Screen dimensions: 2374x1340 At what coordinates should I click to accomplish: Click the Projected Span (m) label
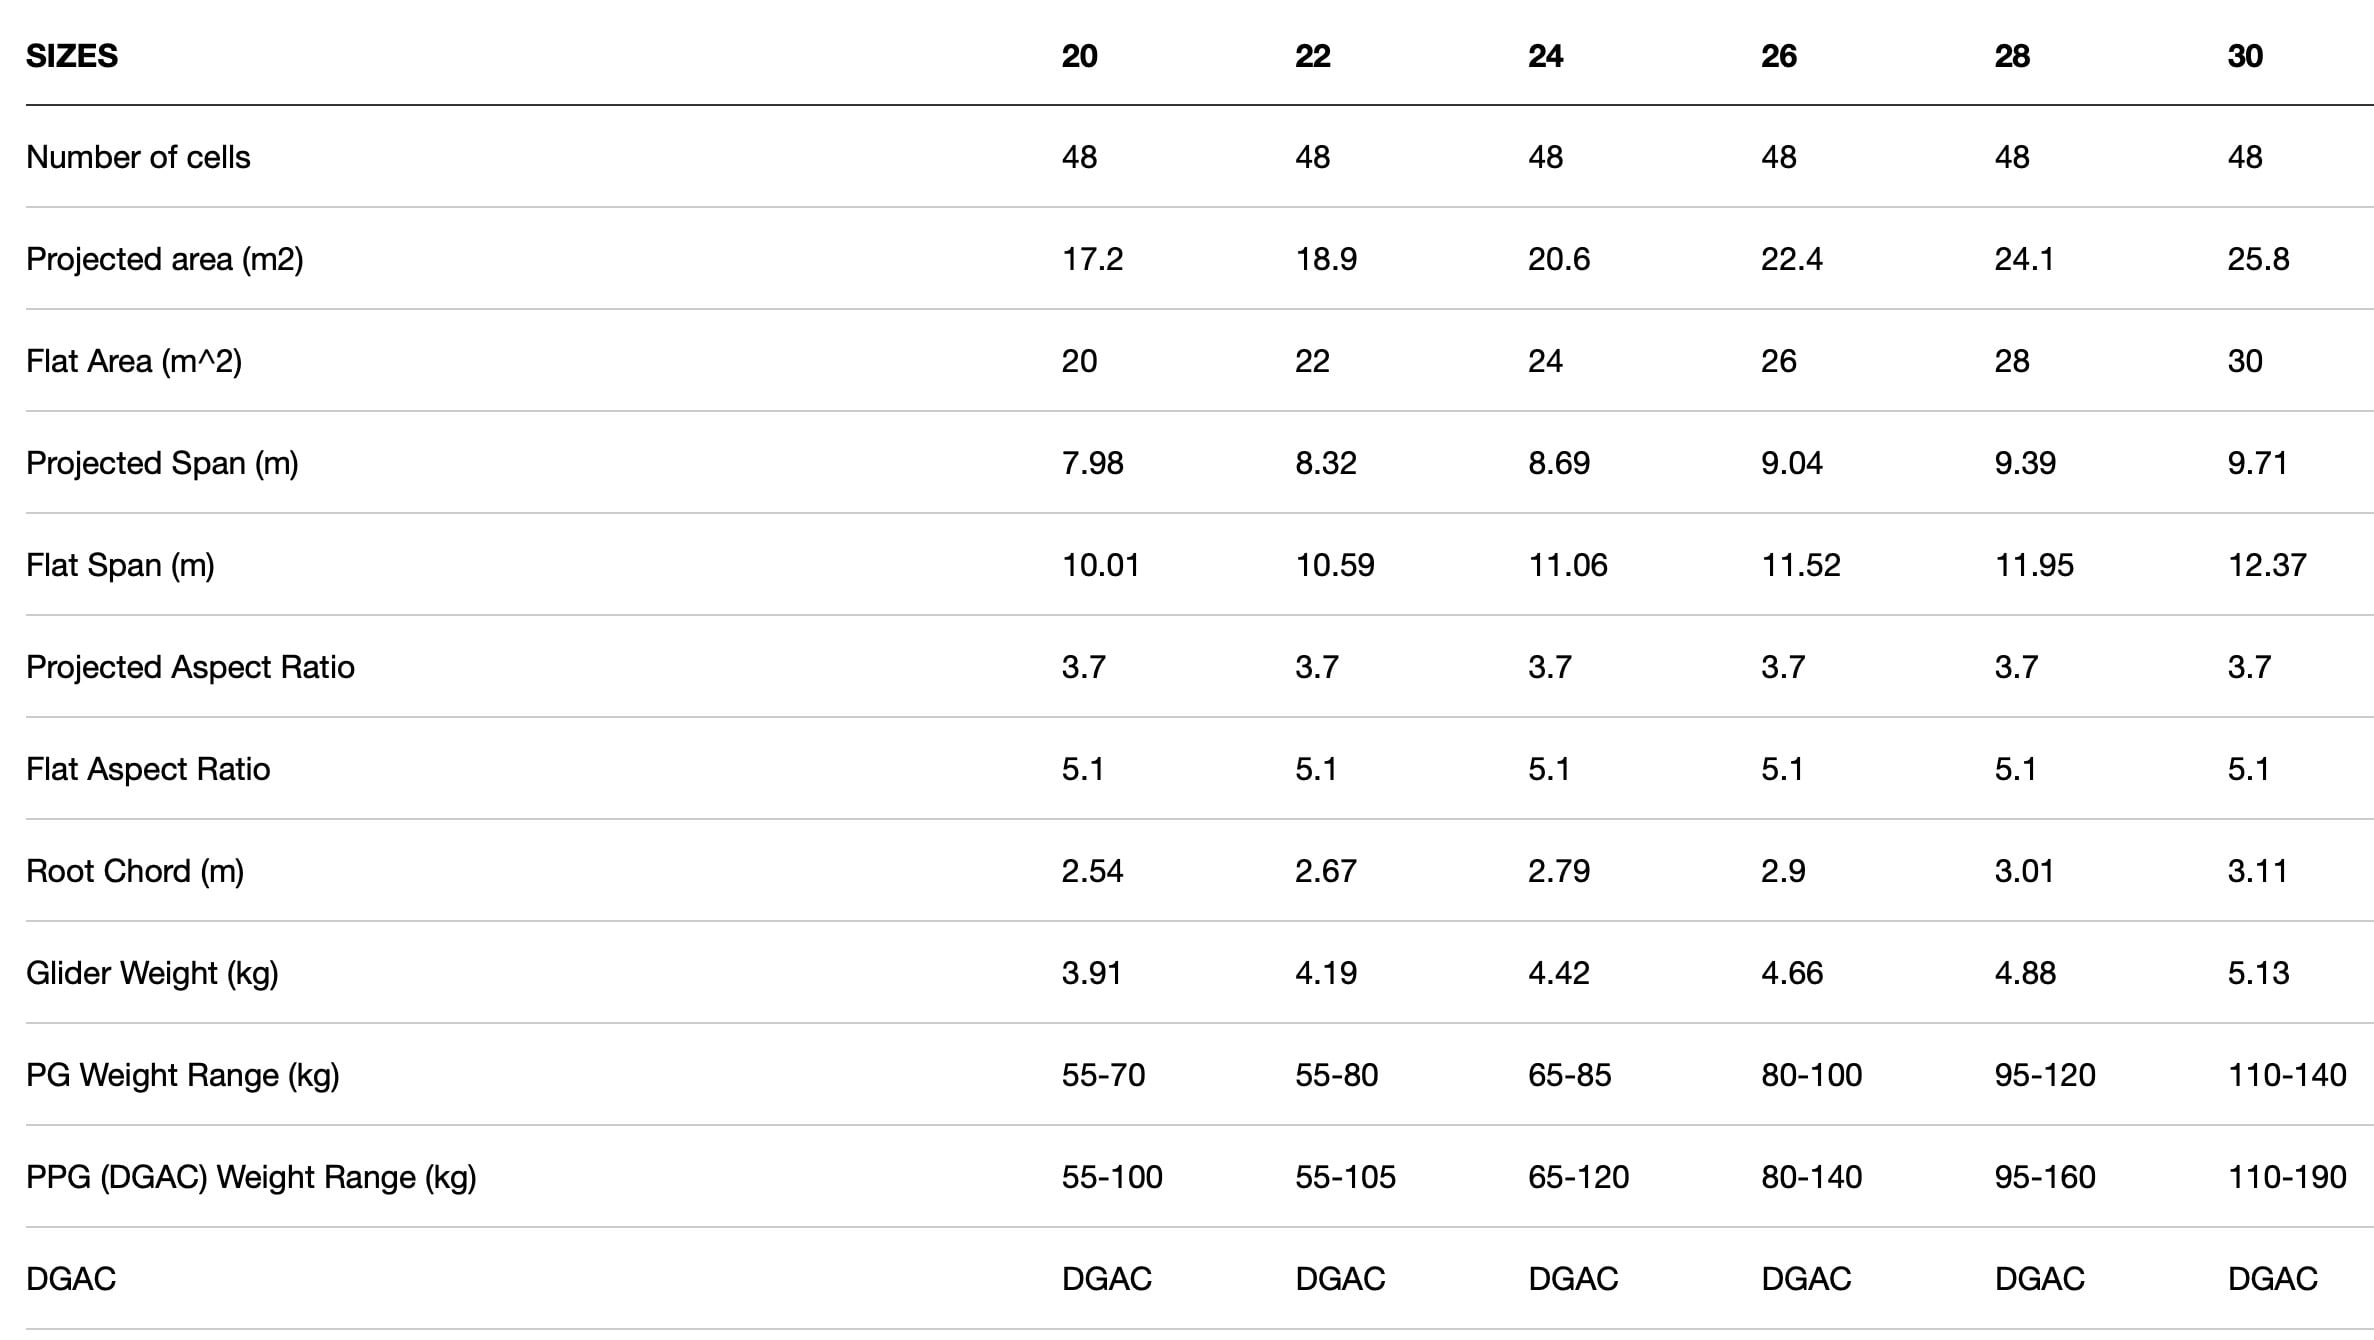[162, 463]
